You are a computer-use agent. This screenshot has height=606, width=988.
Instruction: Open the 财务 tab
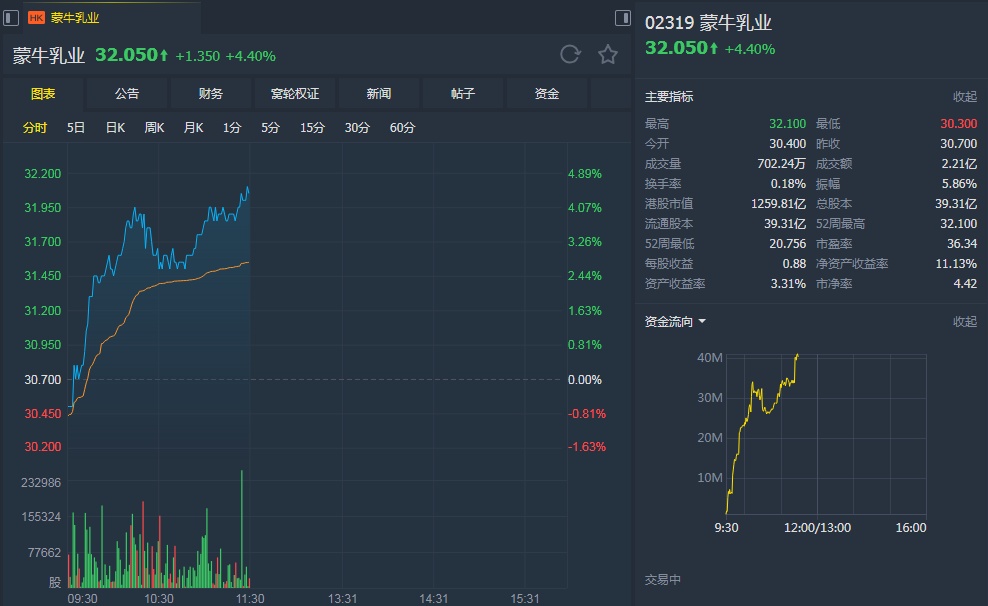click(211, 94)
